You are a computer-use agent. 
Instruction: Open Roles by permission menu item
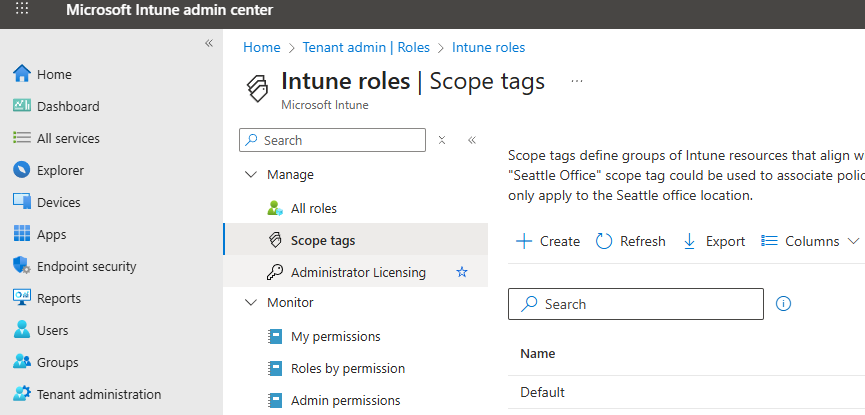(347, 369)
